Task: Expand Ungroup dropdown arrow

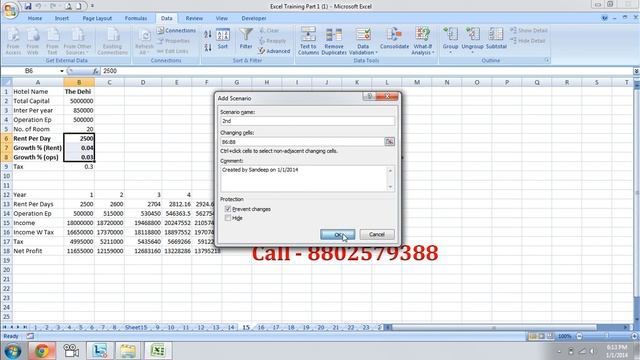Action: coord(473,53)
